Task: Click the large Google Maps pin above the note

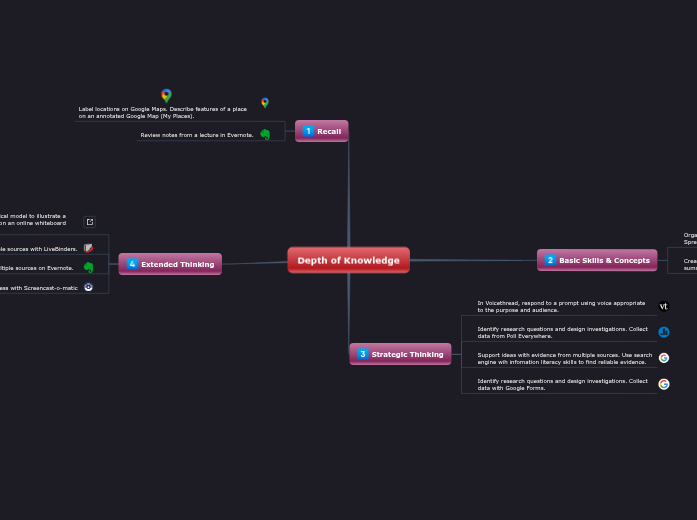Action: point(166,95)
